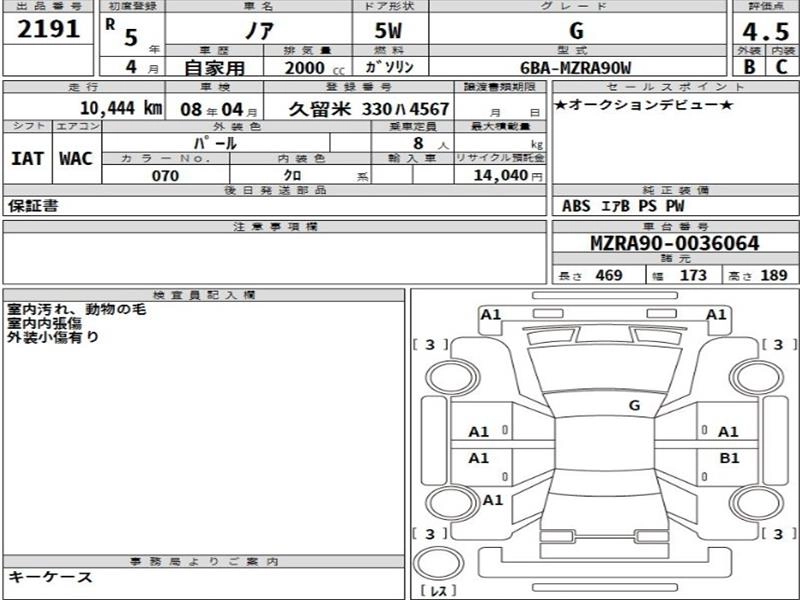The image size is (800, 600).
Task: Click the interior color クロ
Action: [292, 176]
